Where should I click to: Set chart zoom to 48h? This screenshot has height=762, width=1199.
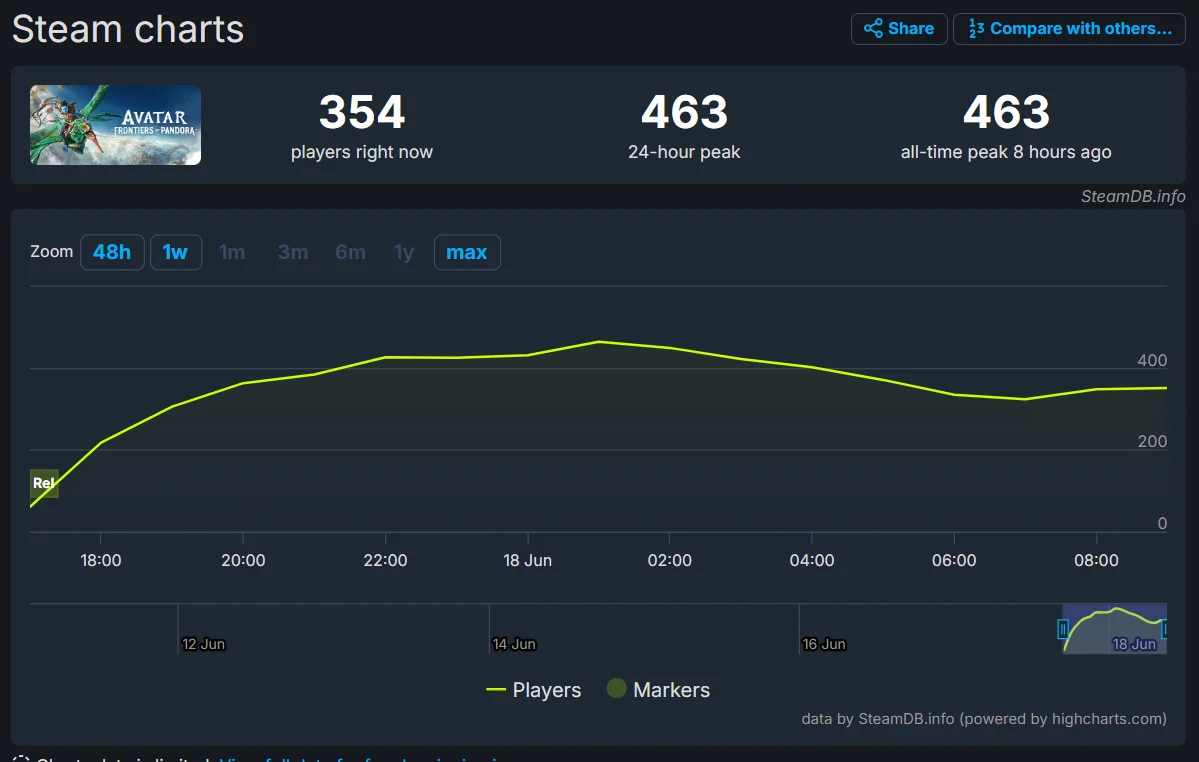112,252
